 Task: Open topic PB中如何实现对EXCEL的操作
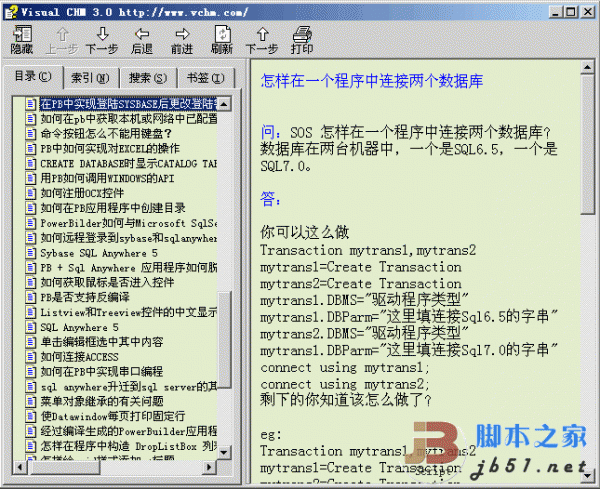coord(110,148)
